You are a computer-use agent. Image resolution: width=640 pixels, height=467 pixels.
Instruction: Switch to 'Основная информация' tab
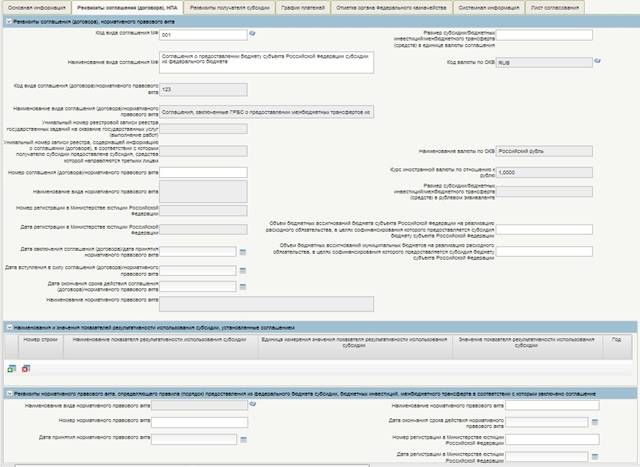click(35, 7)
